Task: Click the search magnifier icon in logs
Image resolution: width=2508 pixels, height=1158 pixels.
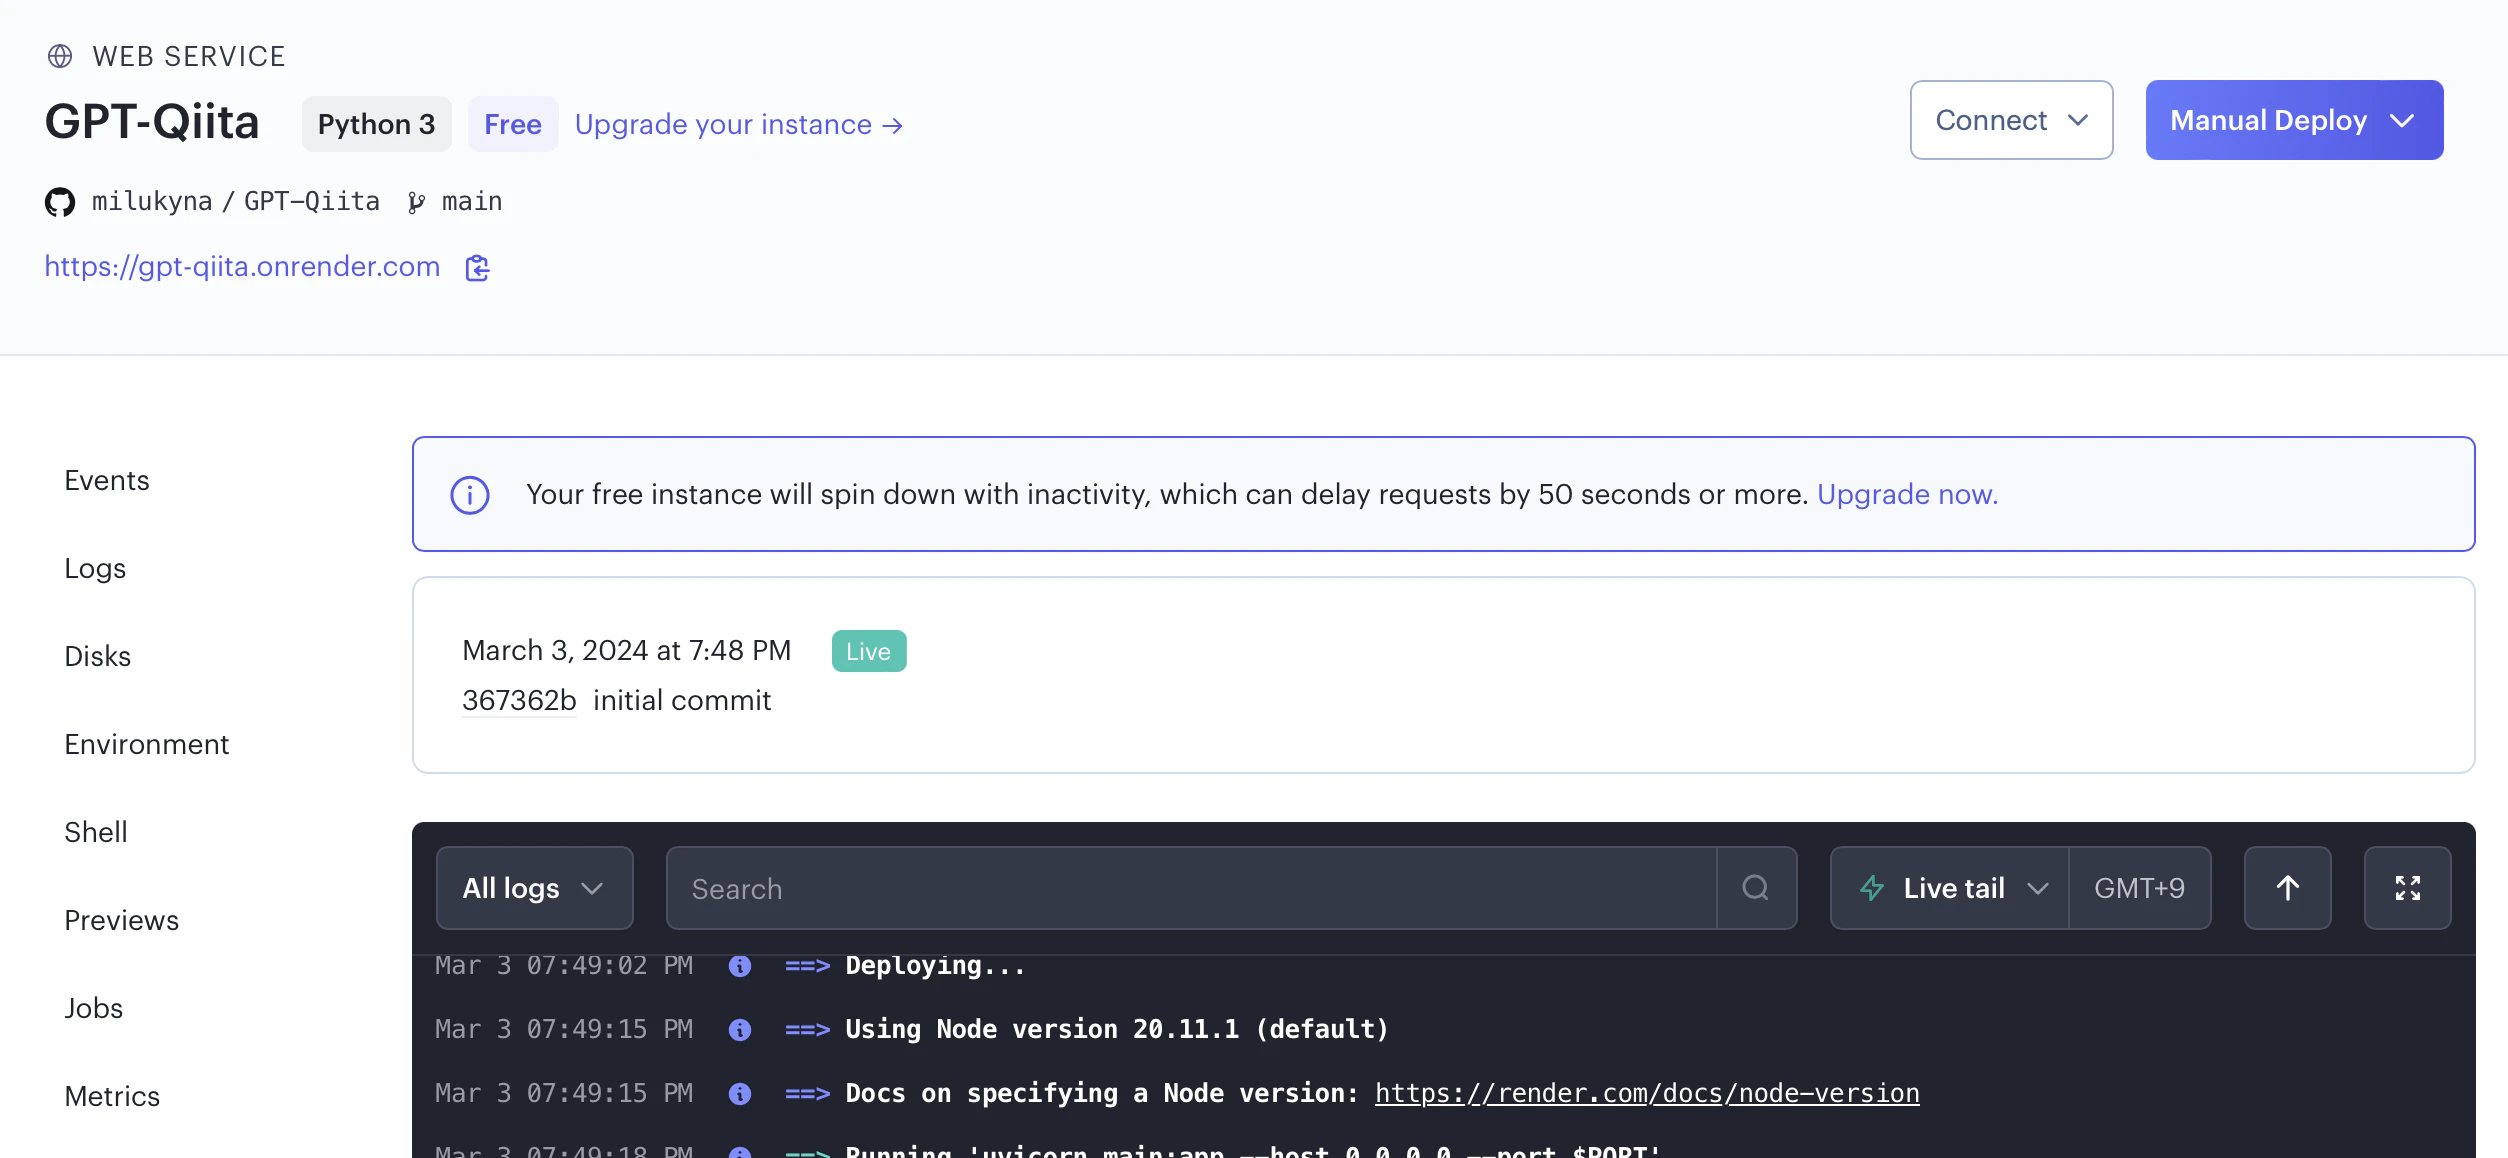Action: 1756,888
